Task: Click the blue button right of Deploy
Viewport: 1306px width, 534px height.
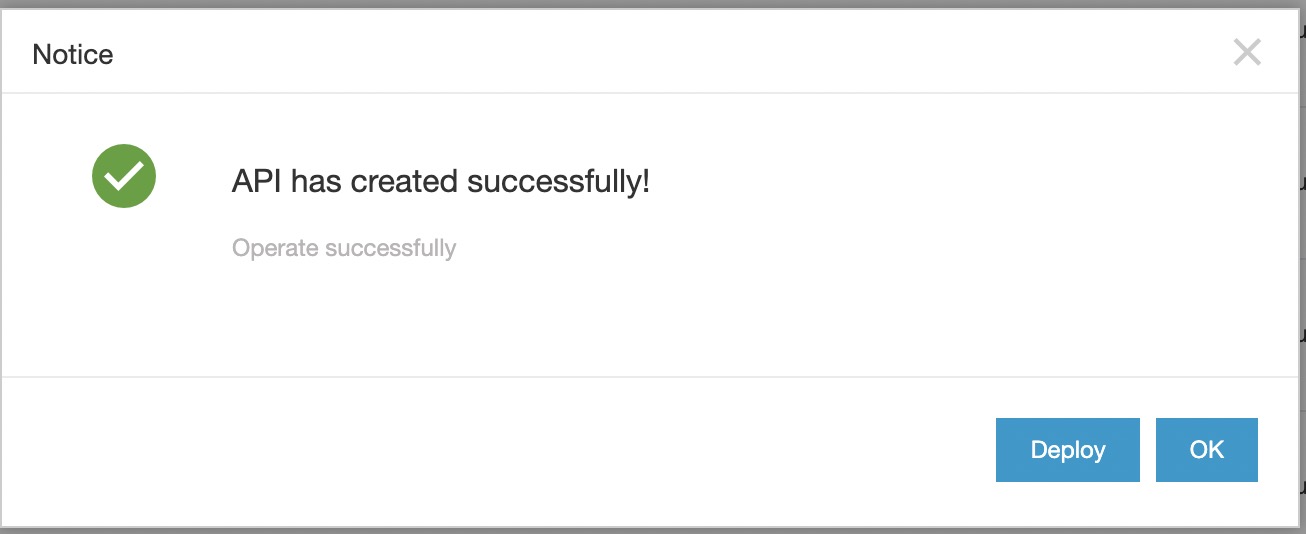Action: click(x=1206, y=450)
